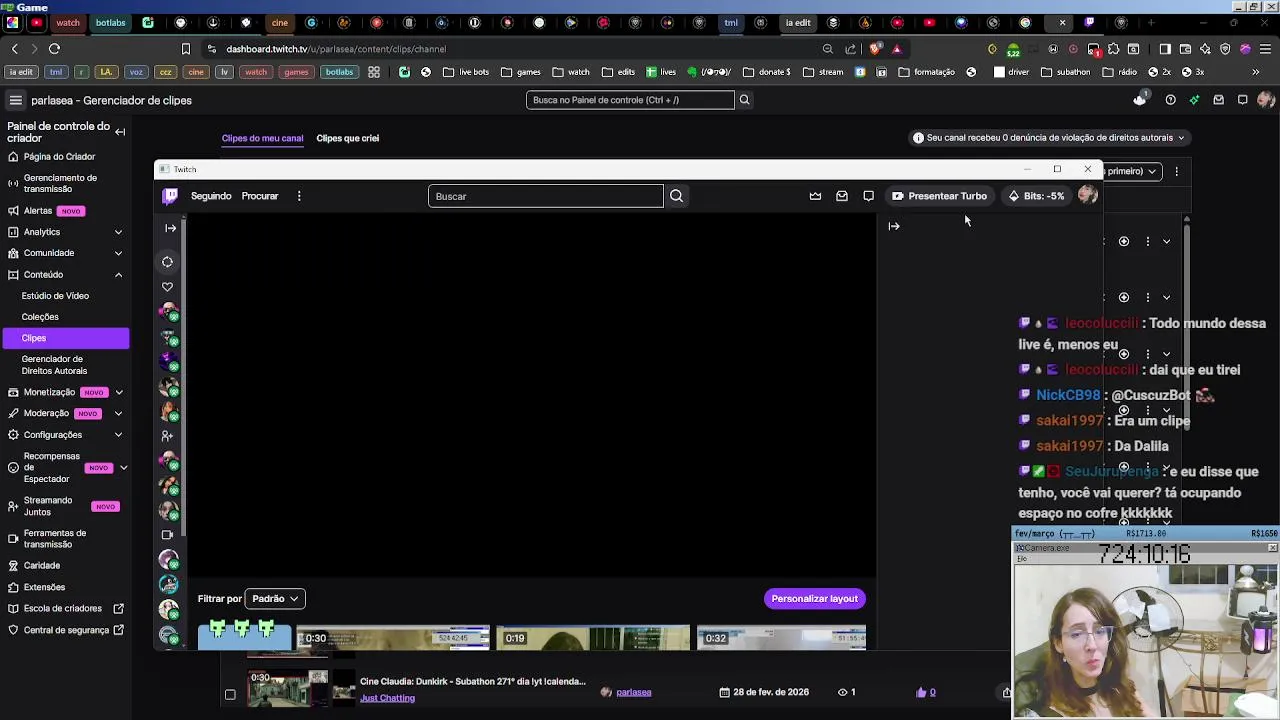Image resolution: width=1280 pixels, height=720 pixels.
Task: Collapse the chat panel arrow in Twitch popup
Action: coord(894,226)
